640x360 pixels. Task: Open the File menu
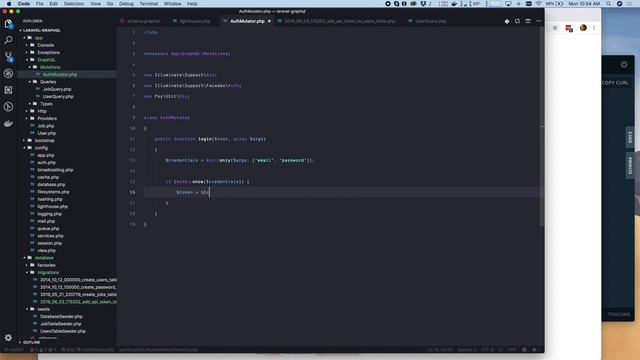click(39, 4)
